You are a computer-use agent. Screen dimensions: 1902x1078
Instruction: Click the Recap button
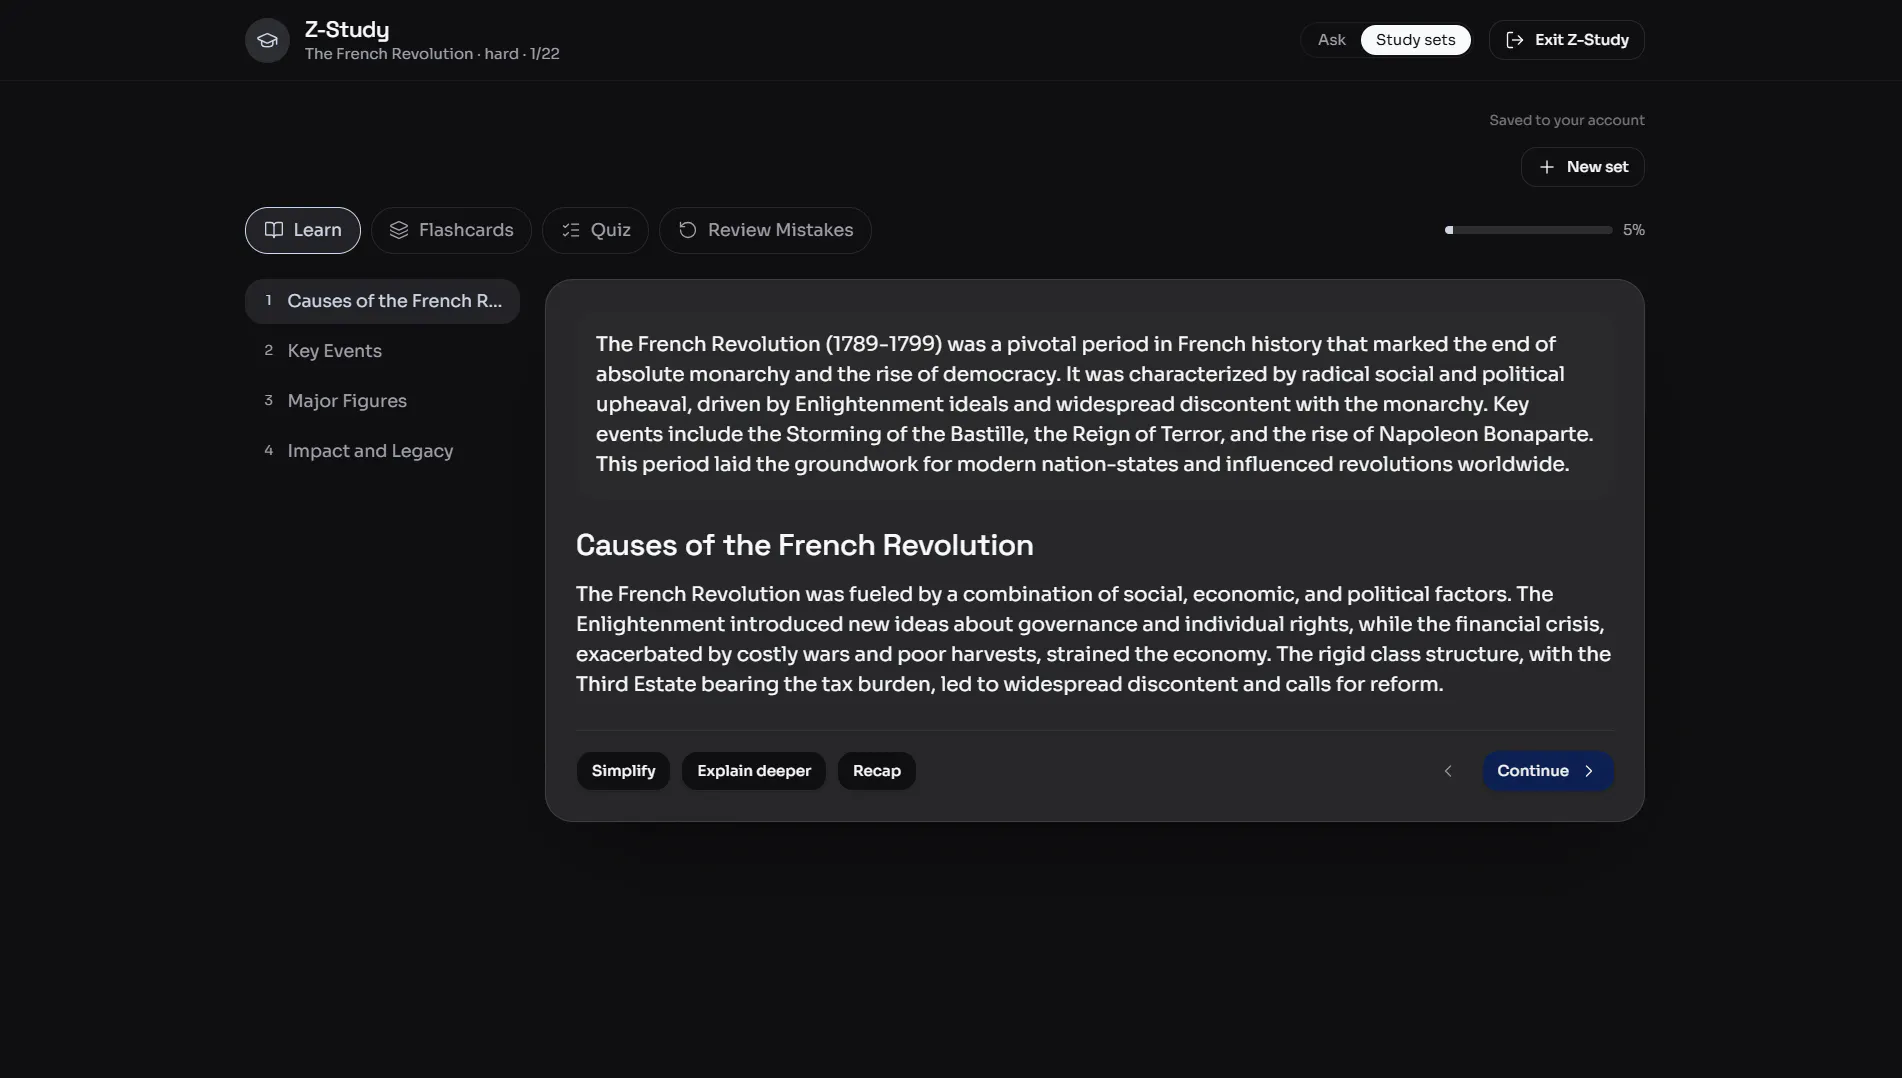point(876,771)
